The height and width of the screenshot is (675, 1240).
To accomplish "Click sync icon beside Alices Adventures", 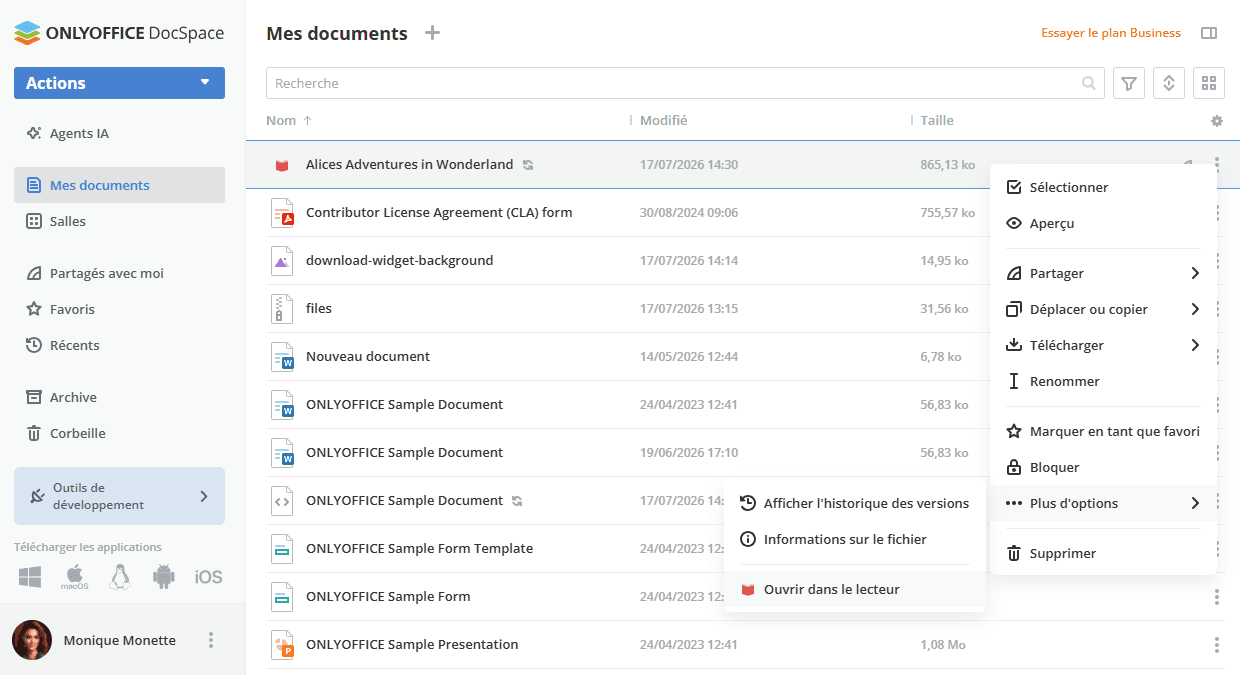I will (x=528, y=165).
